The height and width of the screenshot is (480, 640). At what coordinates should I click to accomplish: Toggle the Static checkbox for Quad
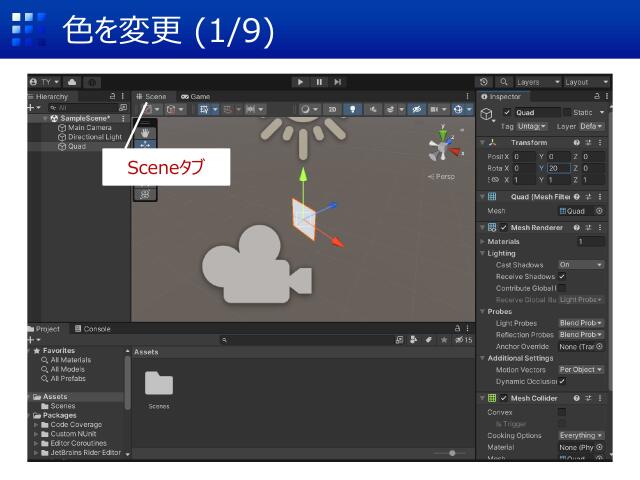pyautogui.click(x=567, y=113)
